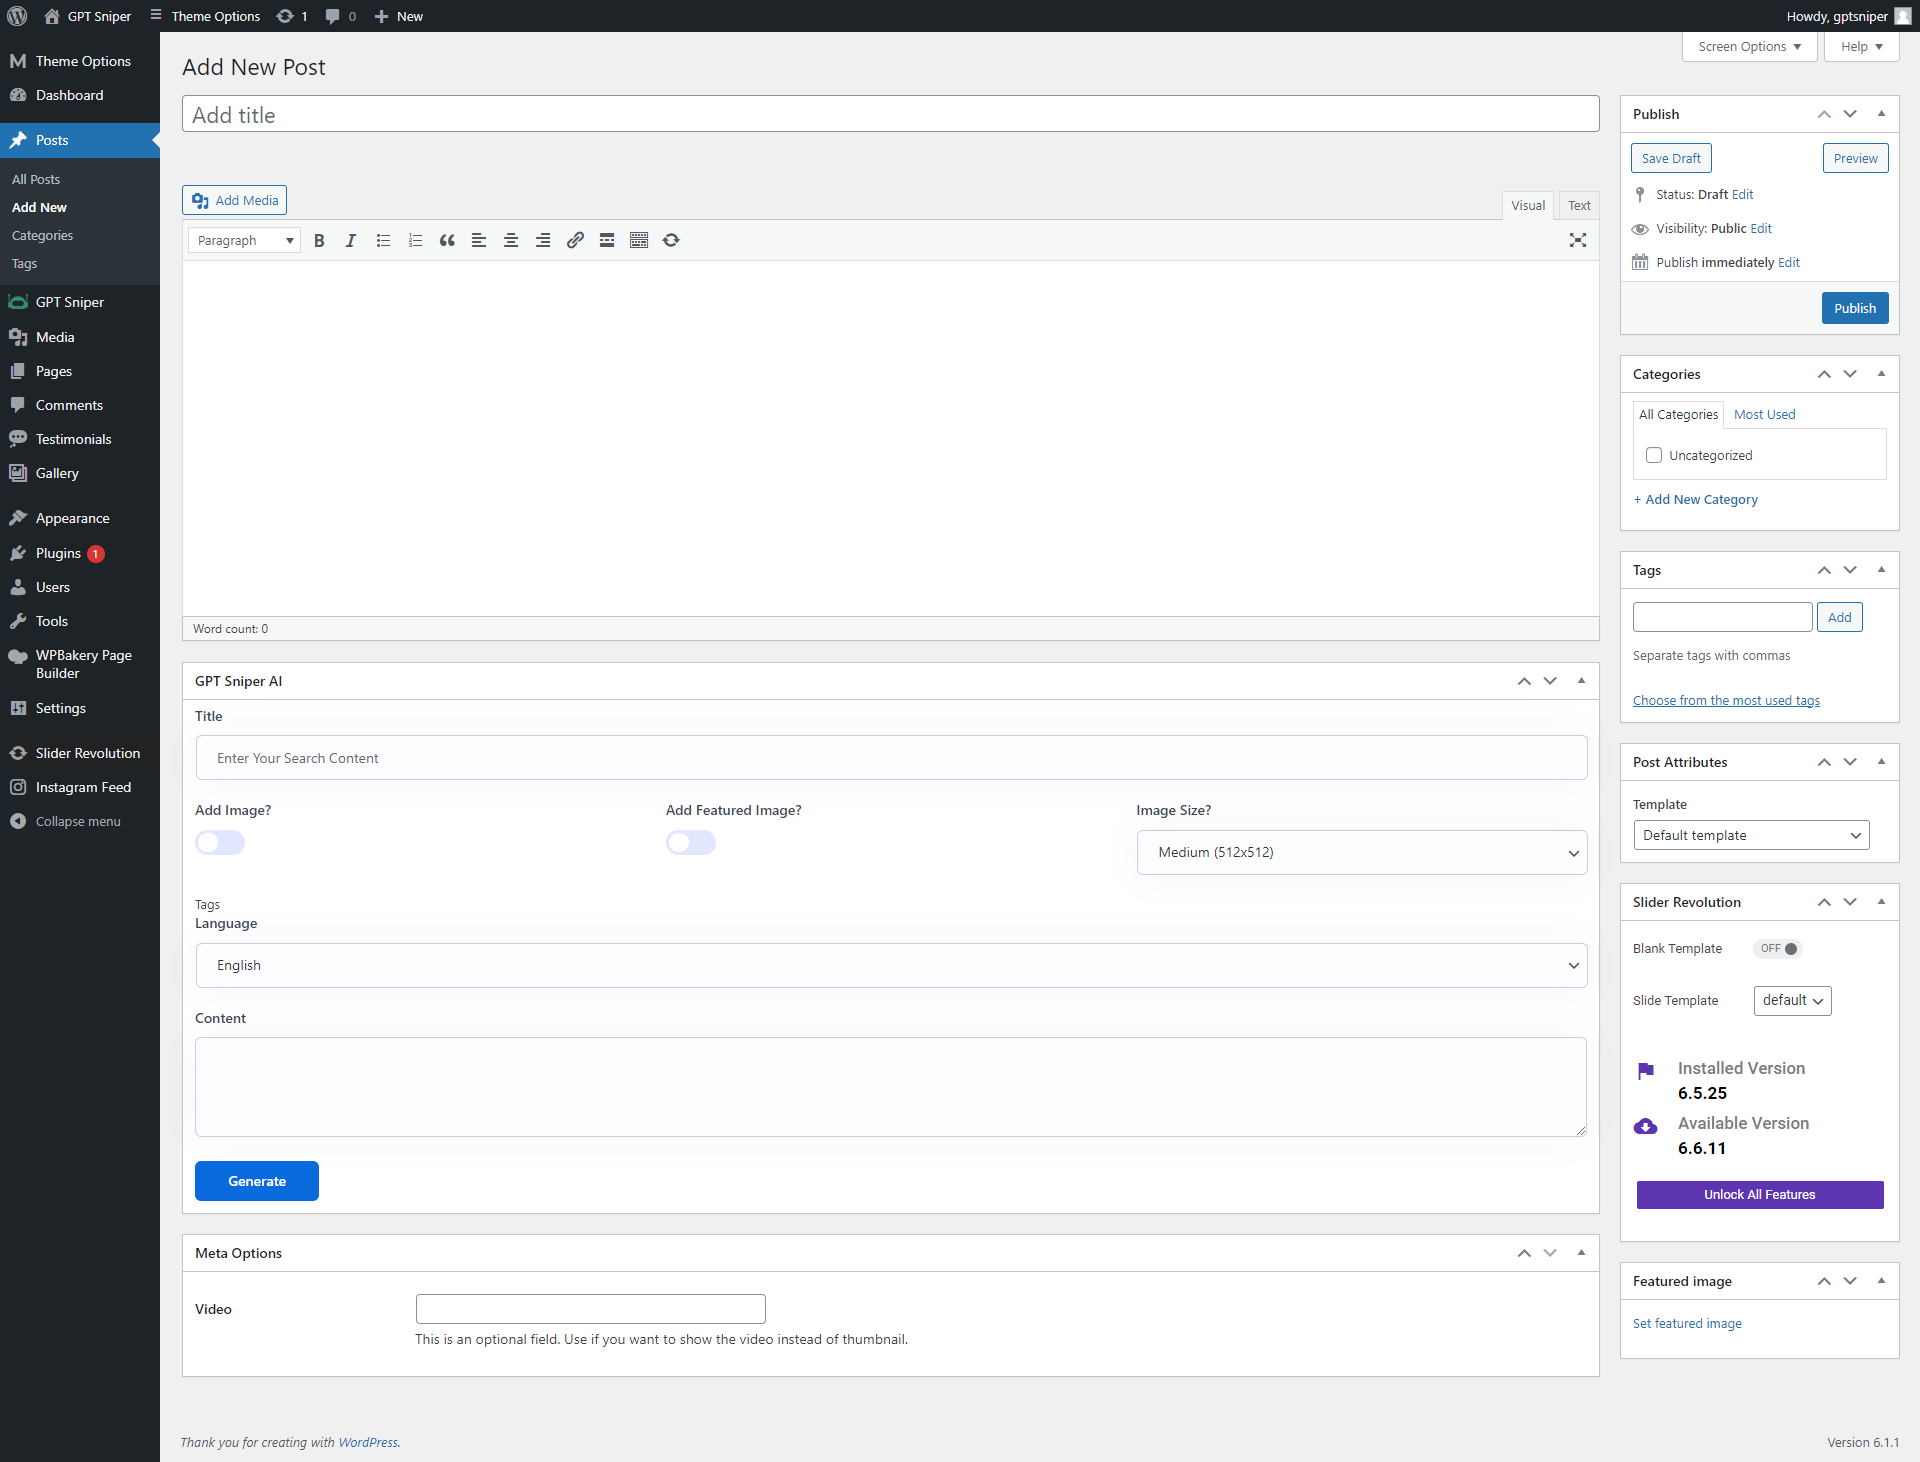Insert a numbered list

pos(415,240)
